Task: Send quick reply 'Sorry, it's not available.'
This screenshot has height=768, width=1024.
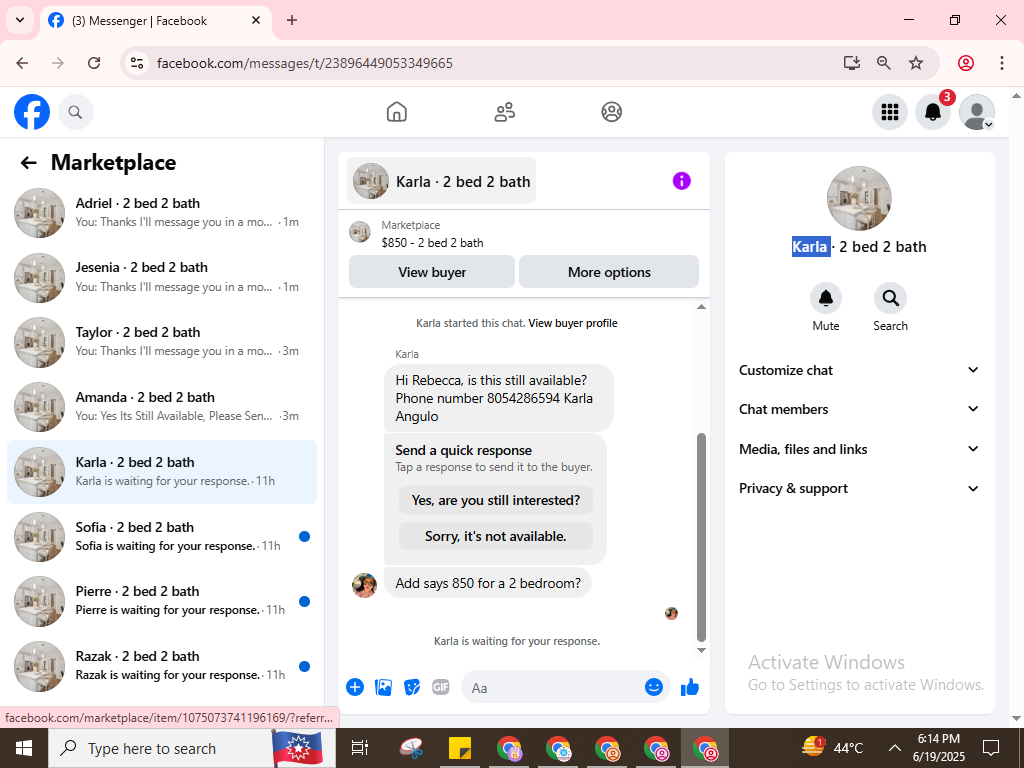Action: (496, 537)
